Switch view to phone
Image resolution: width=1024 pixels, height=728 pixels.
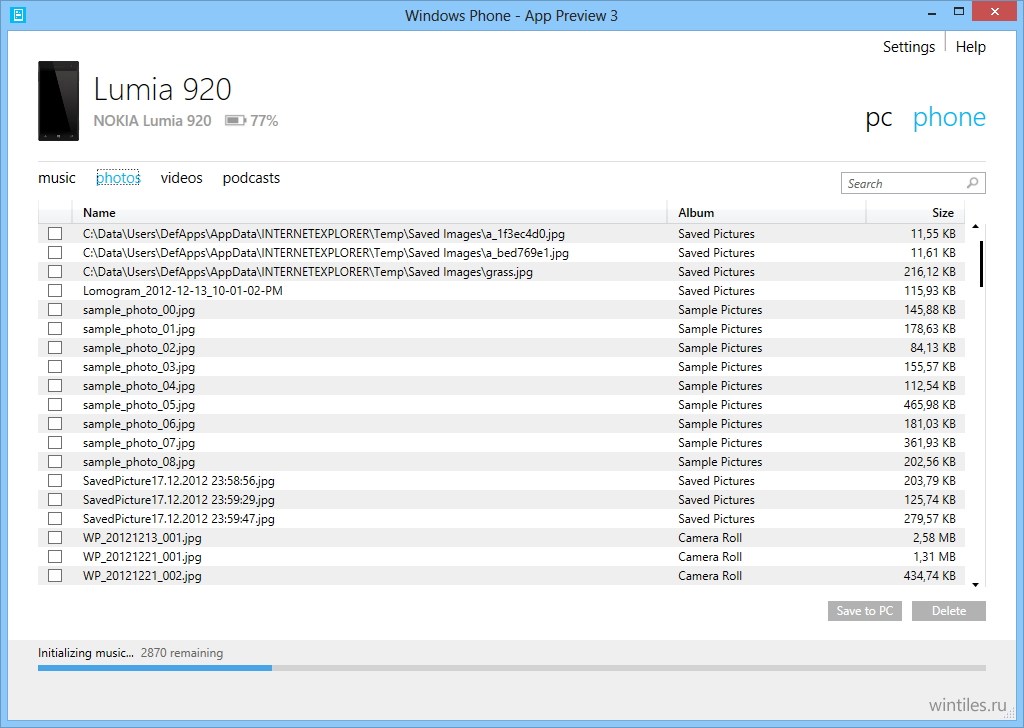[x=949, y=118]
